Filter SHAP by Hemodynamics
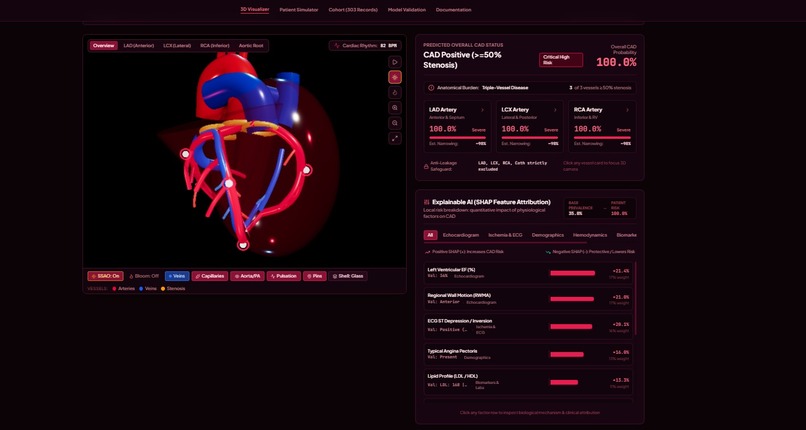This screenshot has width=806, height=430. coord(590,235)
